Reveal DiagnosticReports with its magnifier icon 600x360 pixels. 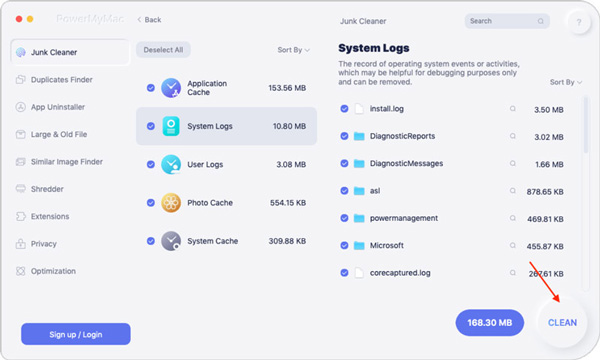(x=512, y=136)
